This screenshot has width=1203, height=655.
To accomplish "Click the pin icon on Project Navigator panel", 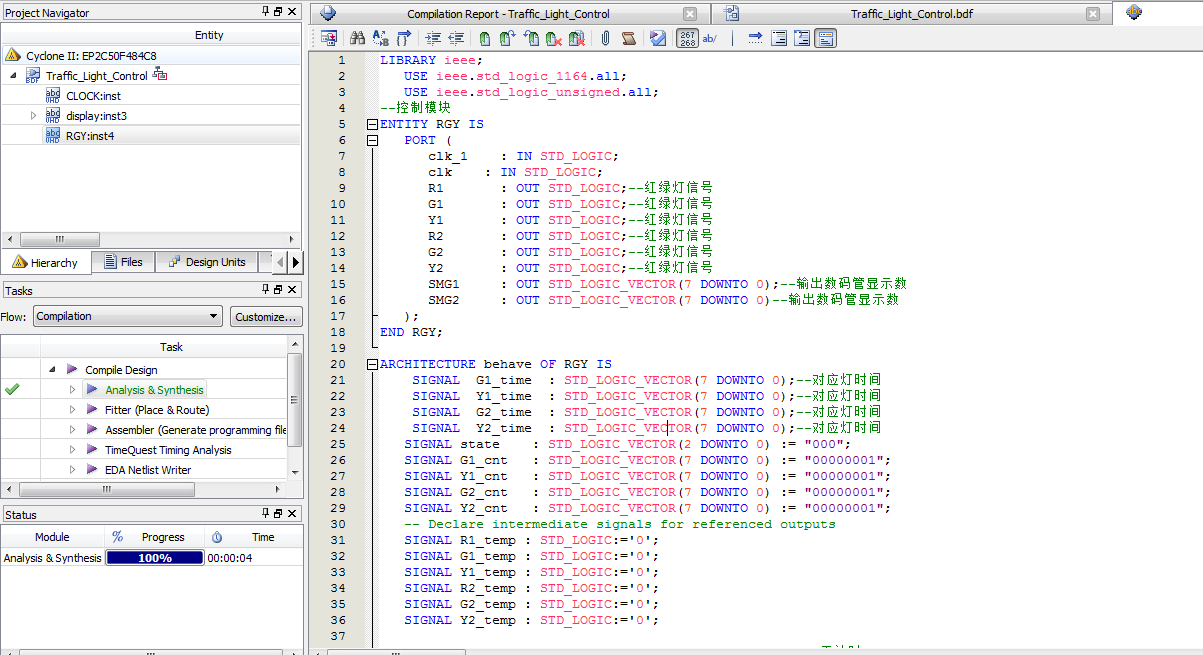I will tap(266, 12).
